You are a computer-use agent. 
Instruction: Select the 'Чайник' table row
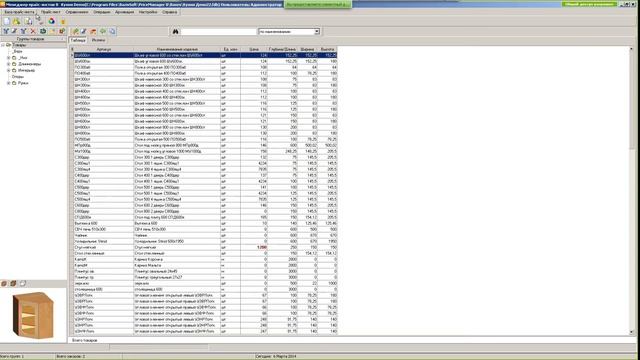coord(205,236)
